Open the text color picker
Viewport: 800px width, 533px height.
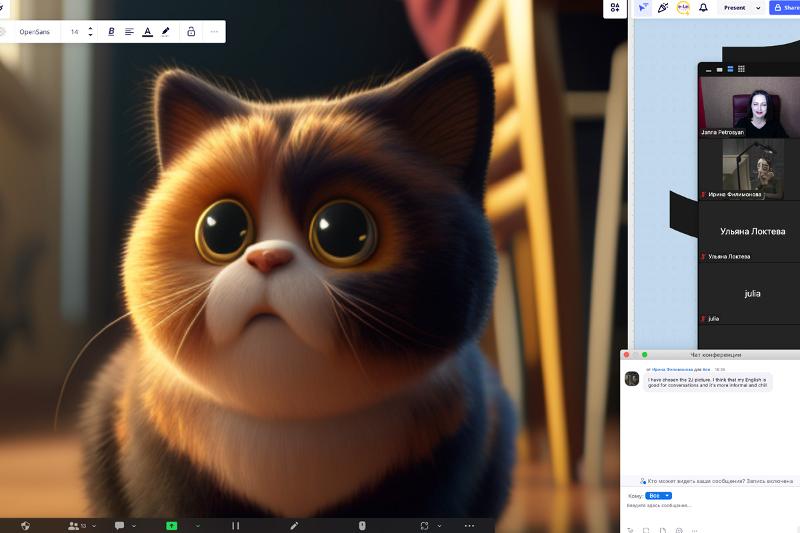click(x=147, y=32)
